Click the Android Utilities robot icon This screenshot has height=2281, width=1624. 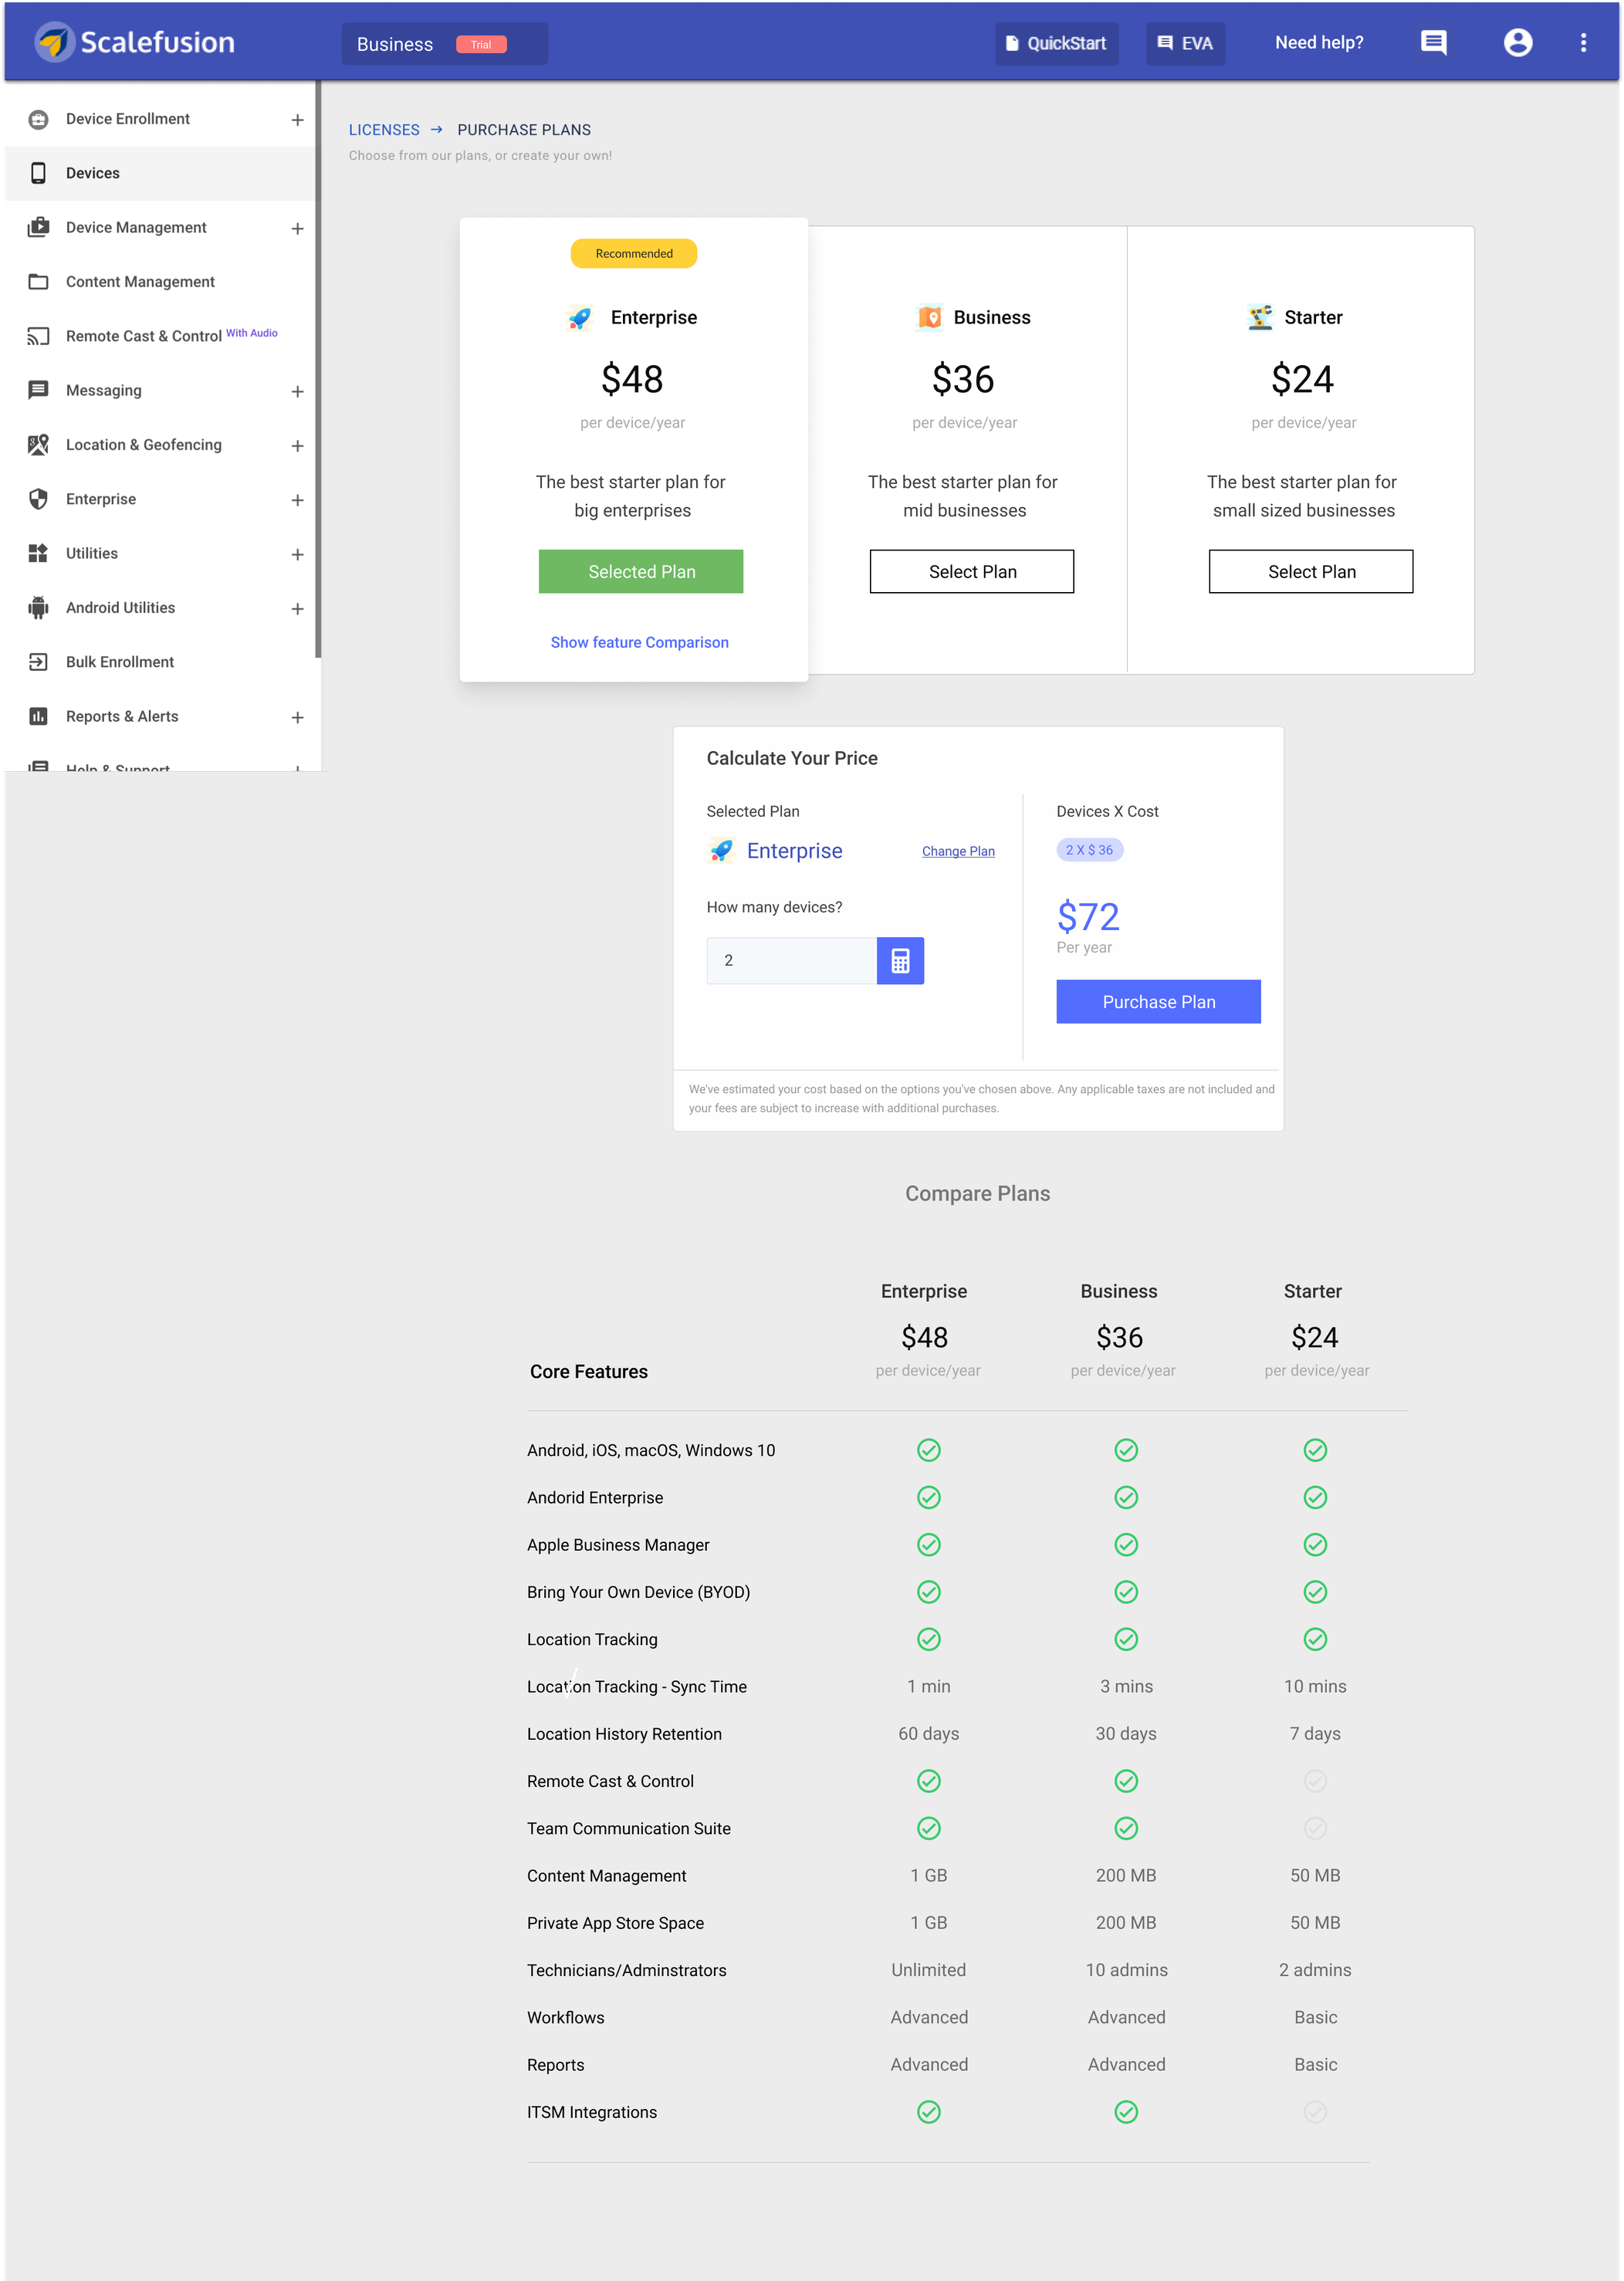click(x=38, y=608)
